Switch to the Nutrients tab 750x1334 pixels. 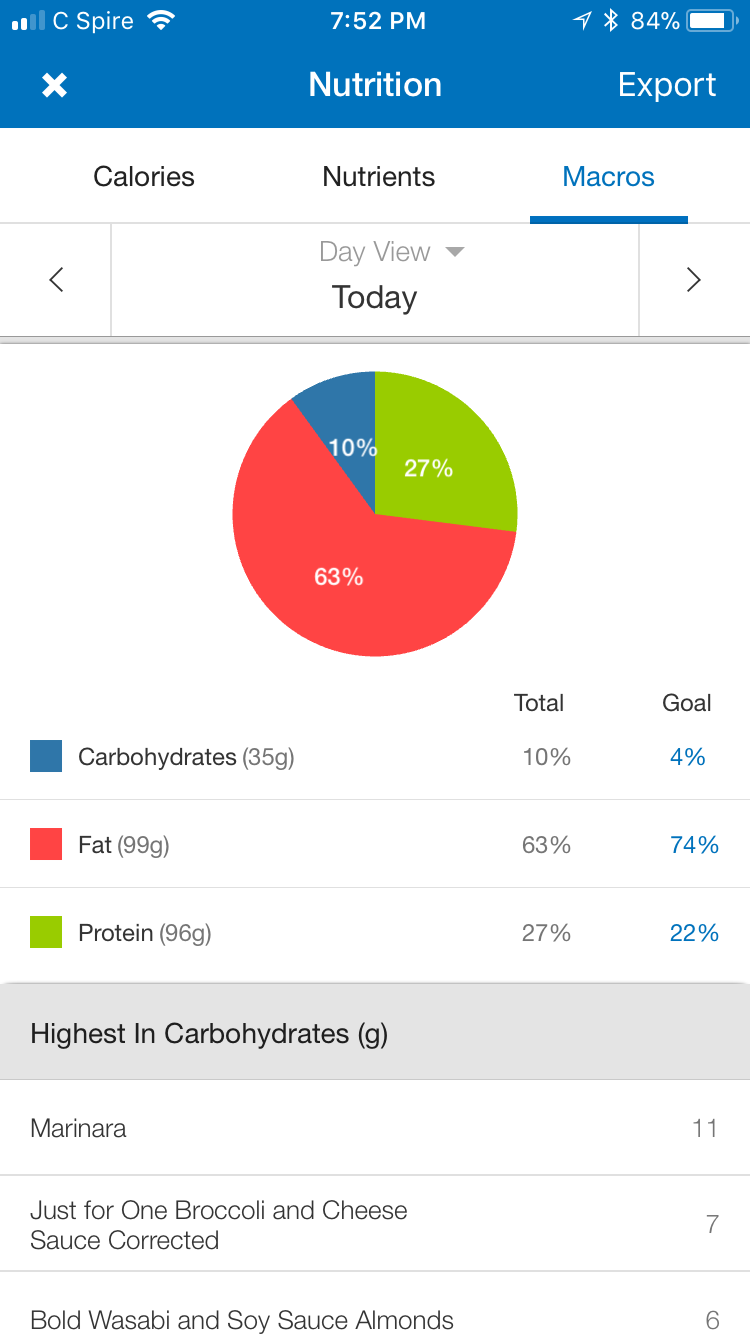click(x=378, y=177)
